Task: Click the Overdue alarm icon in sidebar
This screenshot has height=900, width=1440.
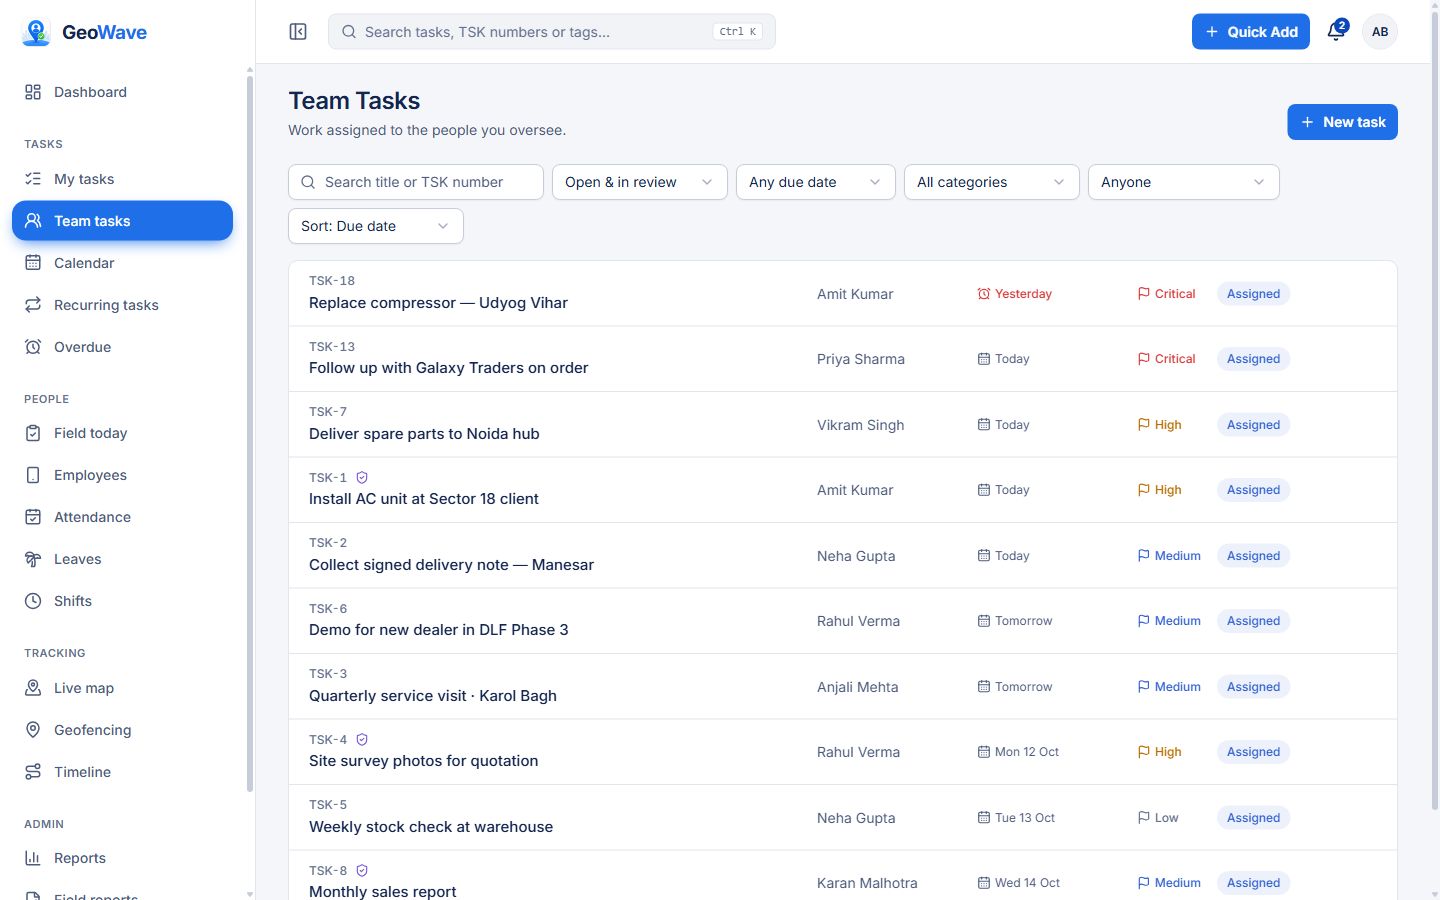Action: click(x=33, y=347)
